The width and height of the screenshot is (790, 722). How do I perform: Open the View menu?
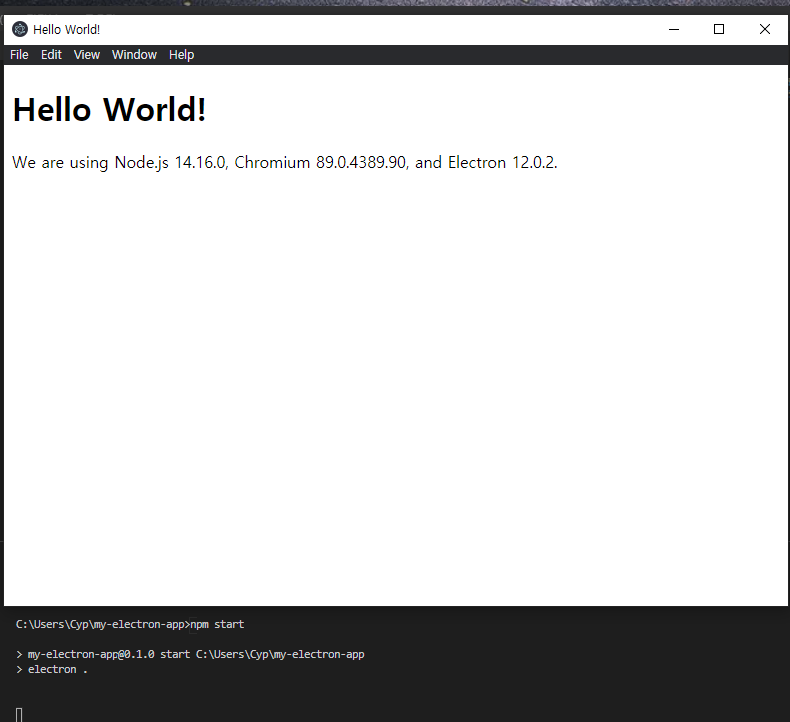click(x=87, y=54)
